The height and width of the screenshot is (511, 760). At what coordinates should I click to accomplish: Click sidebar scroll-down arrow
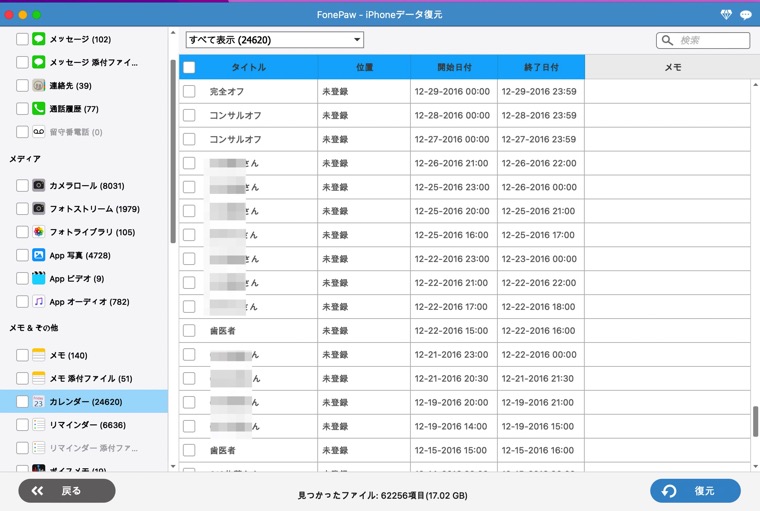click(x=173, y=466)
